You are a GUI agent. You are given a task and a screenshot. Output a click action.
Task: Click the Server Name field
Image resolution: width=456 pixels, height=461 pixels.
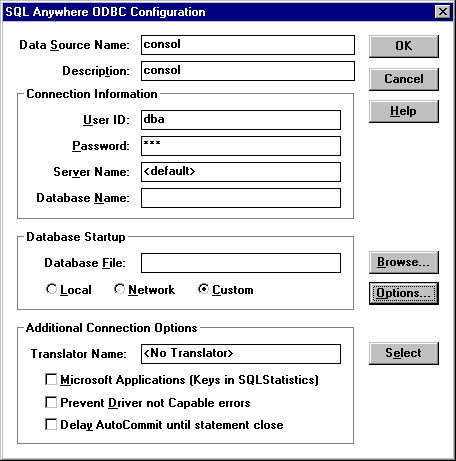(x=241, y=172)
